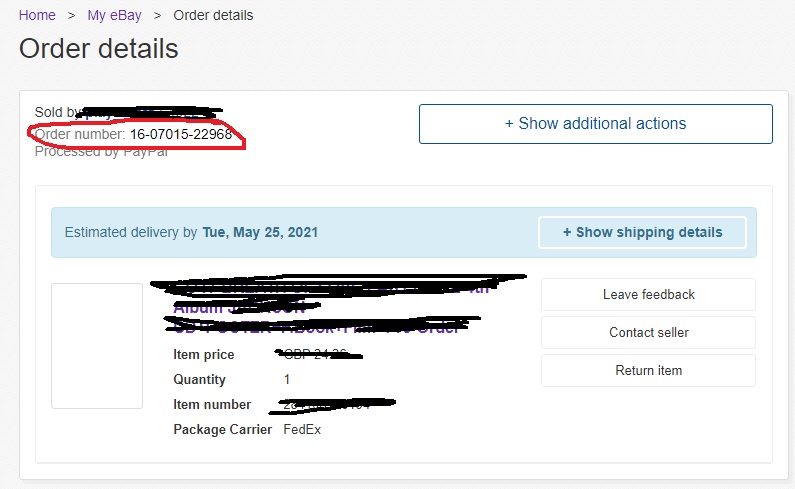Select the order number 16-07015-22968
Screen dimensions: 795x489
(181, 134)
